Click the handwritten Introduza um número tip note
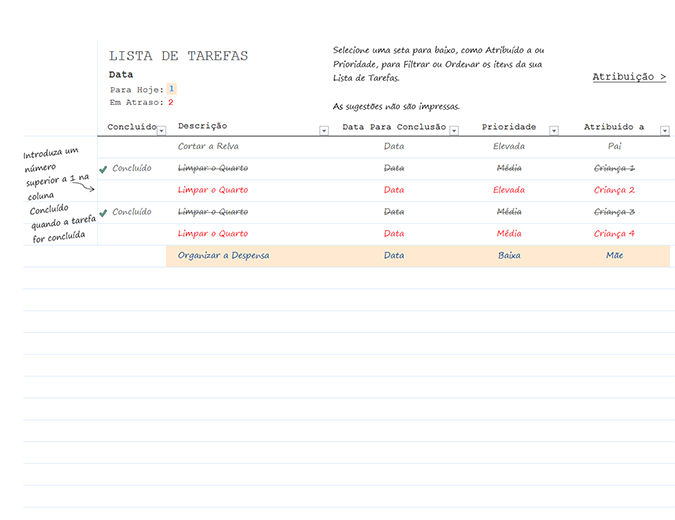Screen dimensions: 675x520 59,195
